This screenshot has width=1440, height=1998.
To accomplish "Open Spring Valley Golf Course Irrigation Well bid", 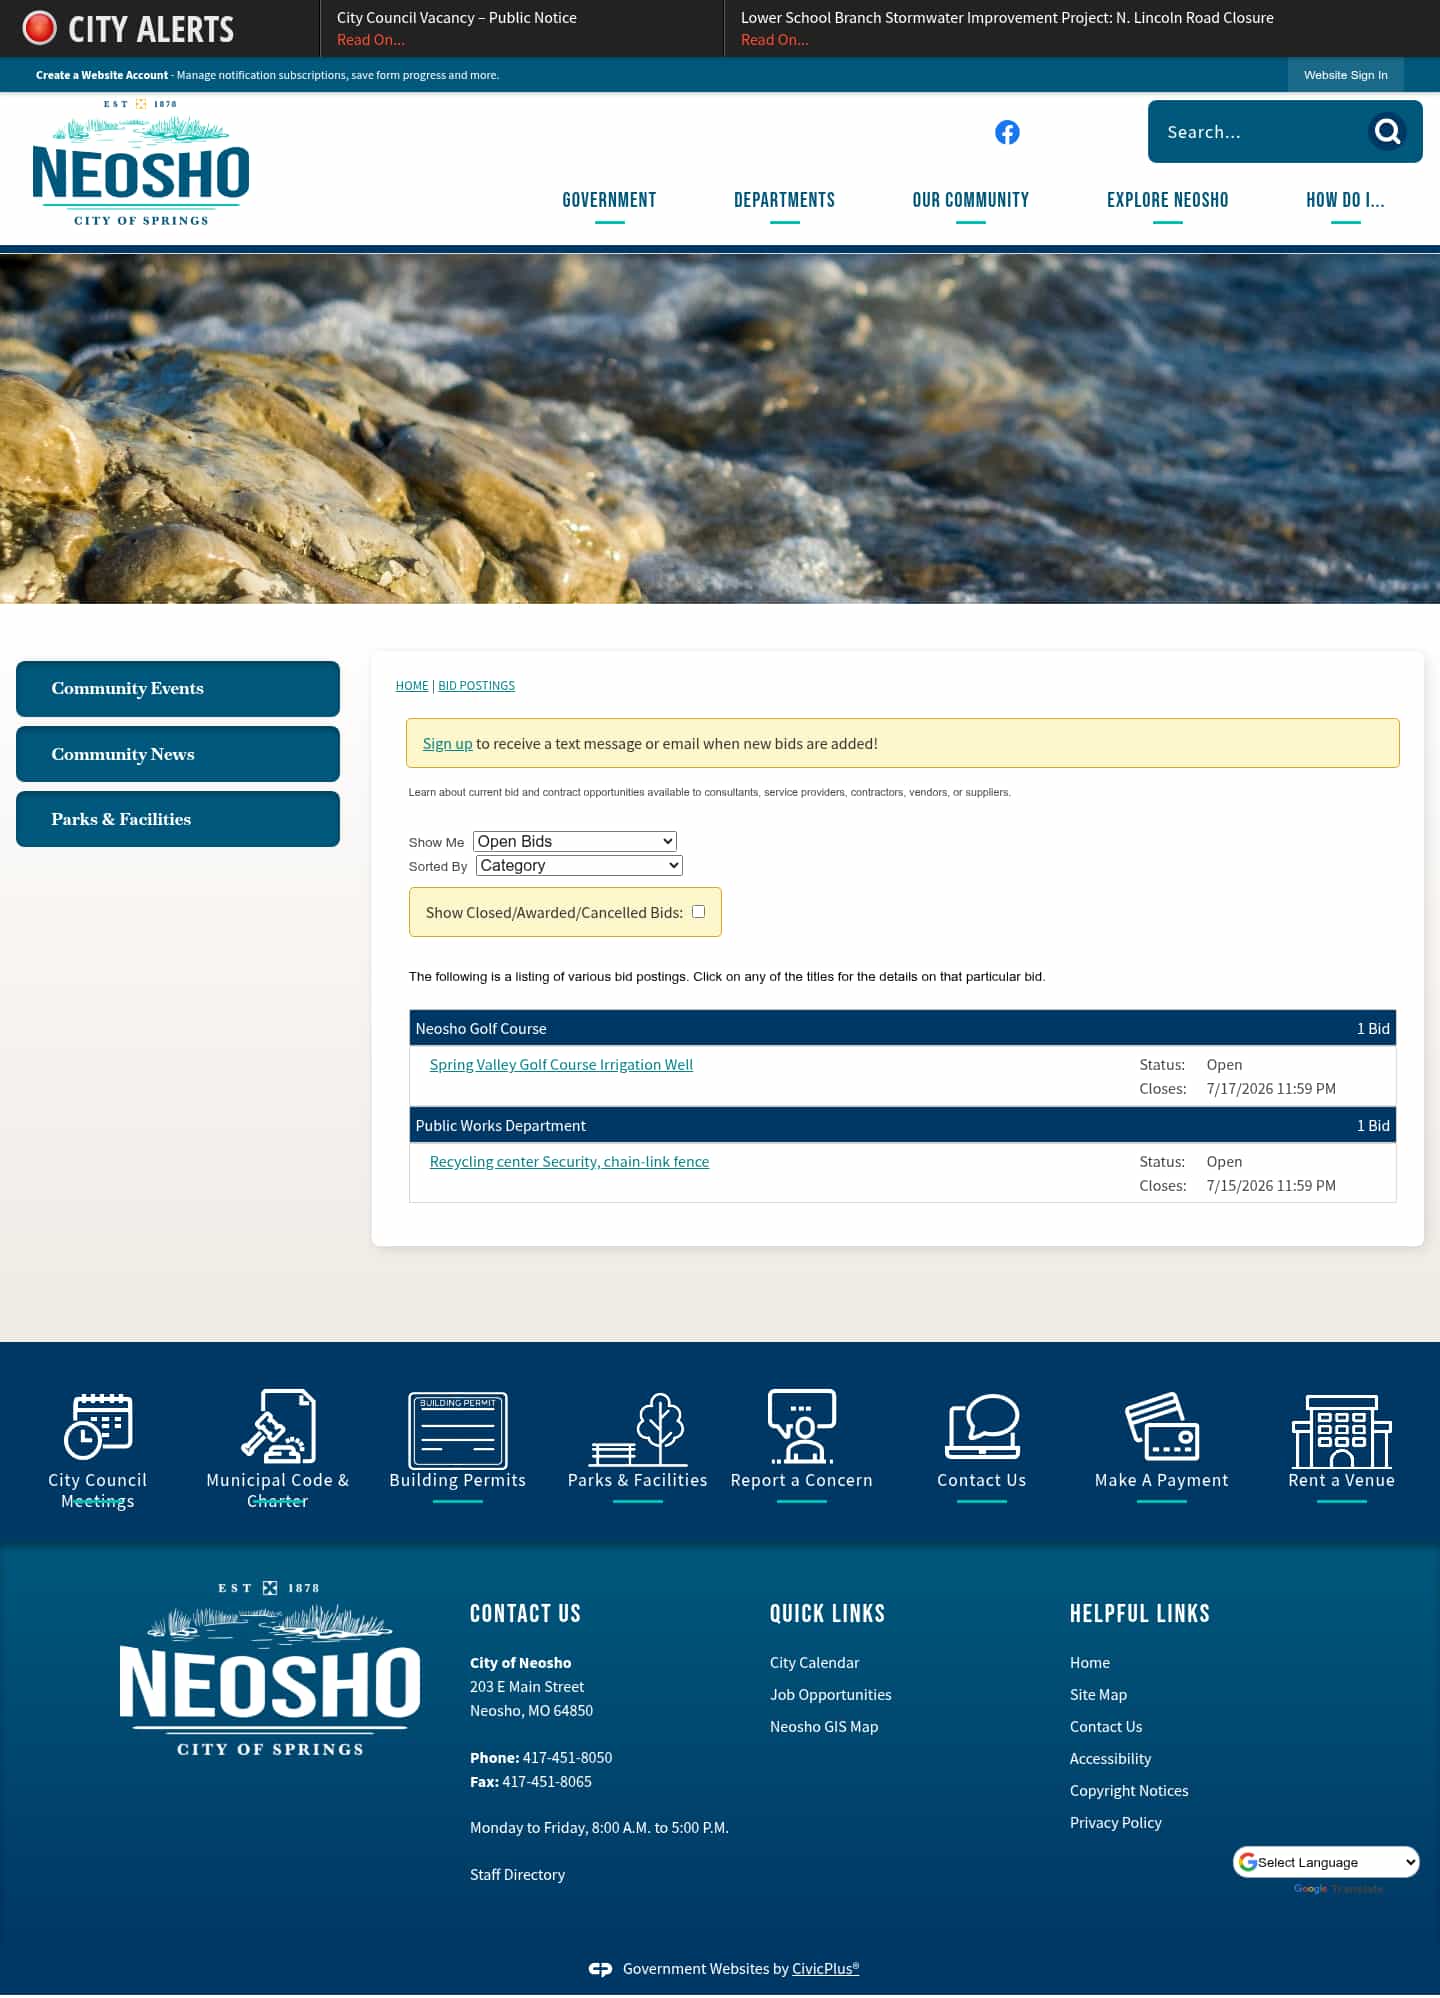I will (561, 1065).
